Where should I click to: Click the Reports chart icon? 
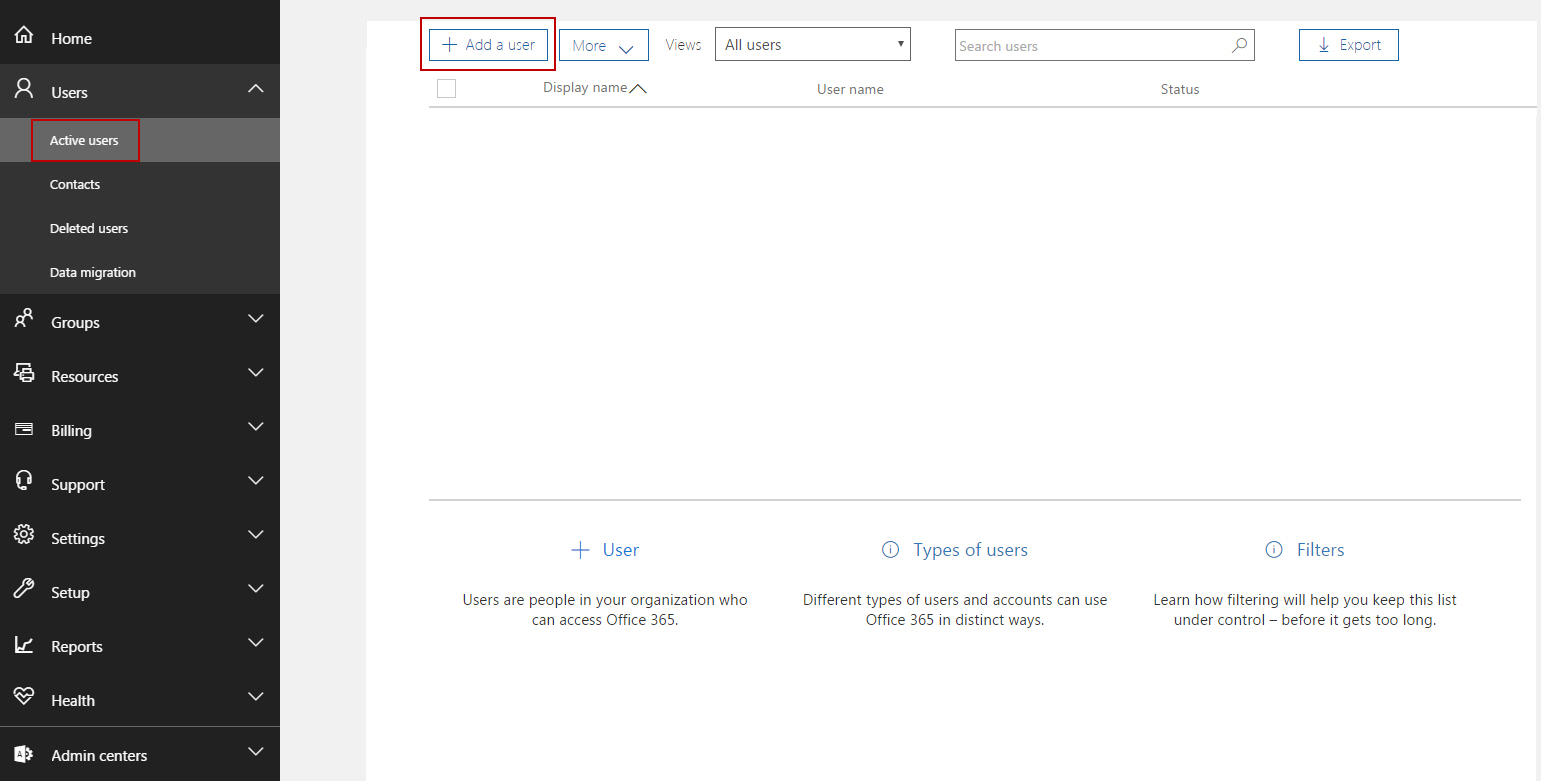(24, 645)
